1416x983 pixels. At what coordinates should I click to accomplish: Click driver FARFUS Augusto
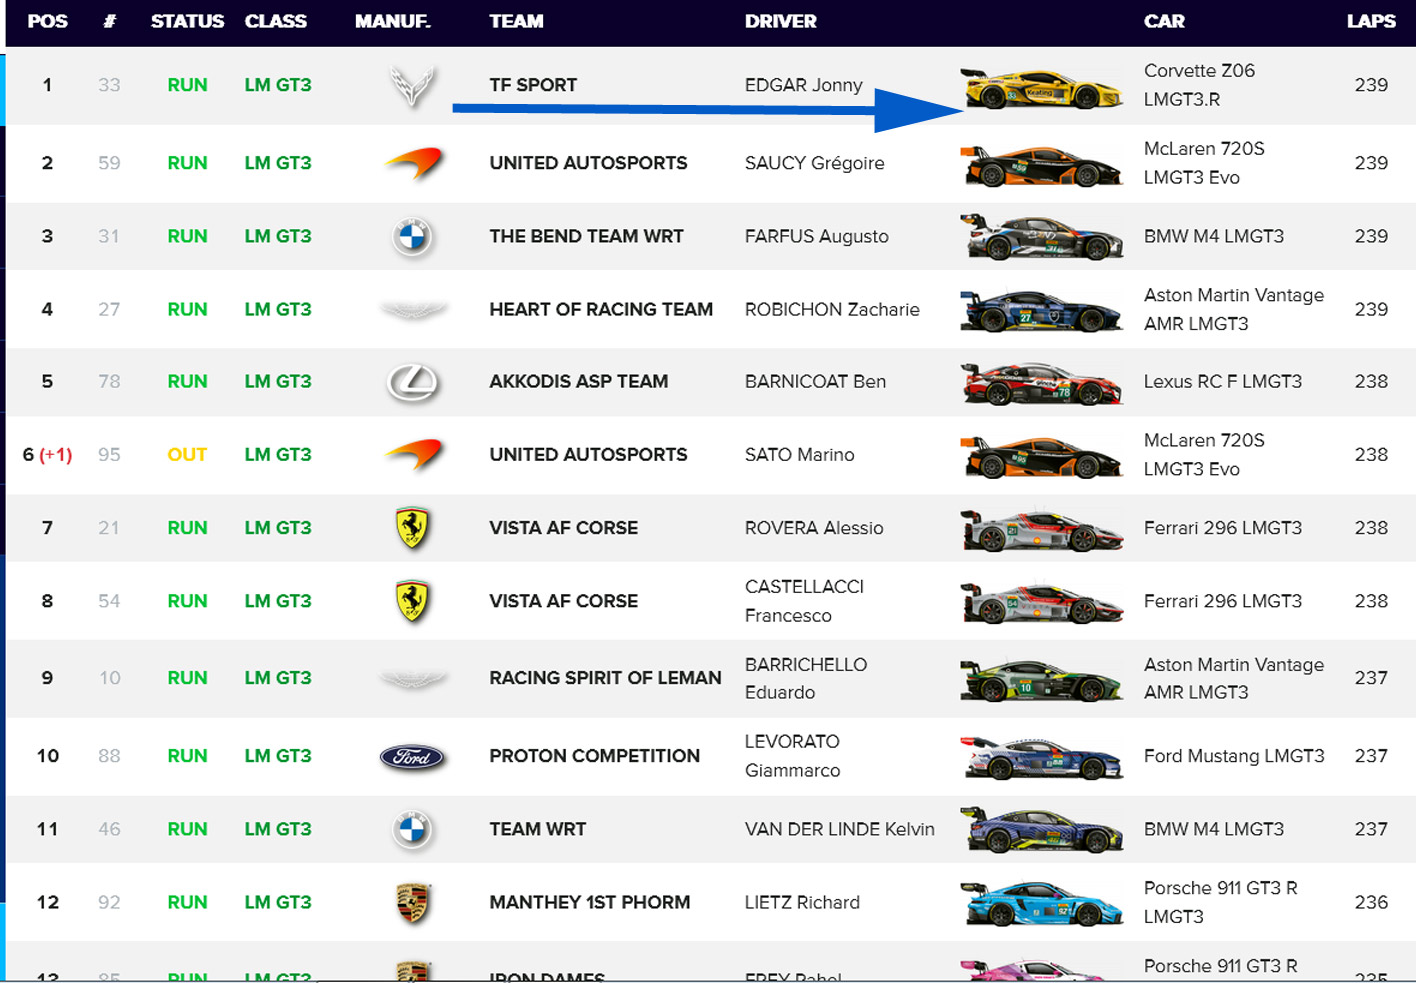click(816, 236)
